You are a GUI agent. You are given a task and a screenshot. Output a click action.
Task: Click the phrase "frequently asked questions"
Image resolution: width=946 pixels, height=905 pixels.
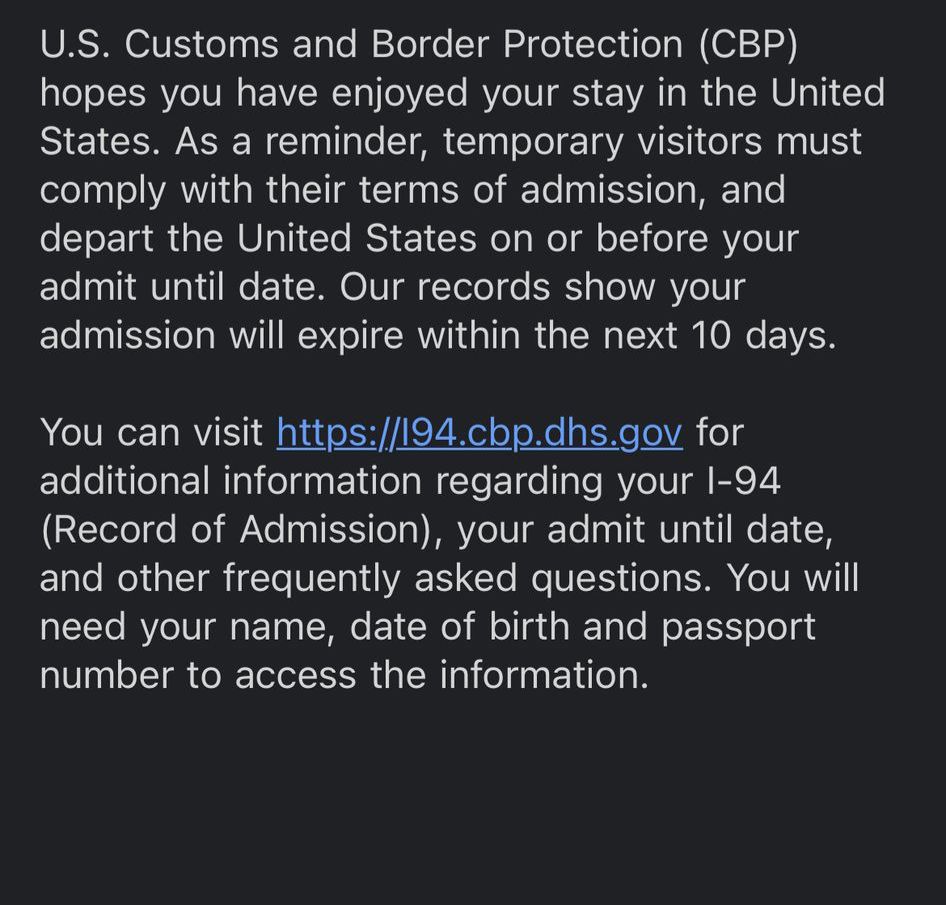tap(463, 579)
